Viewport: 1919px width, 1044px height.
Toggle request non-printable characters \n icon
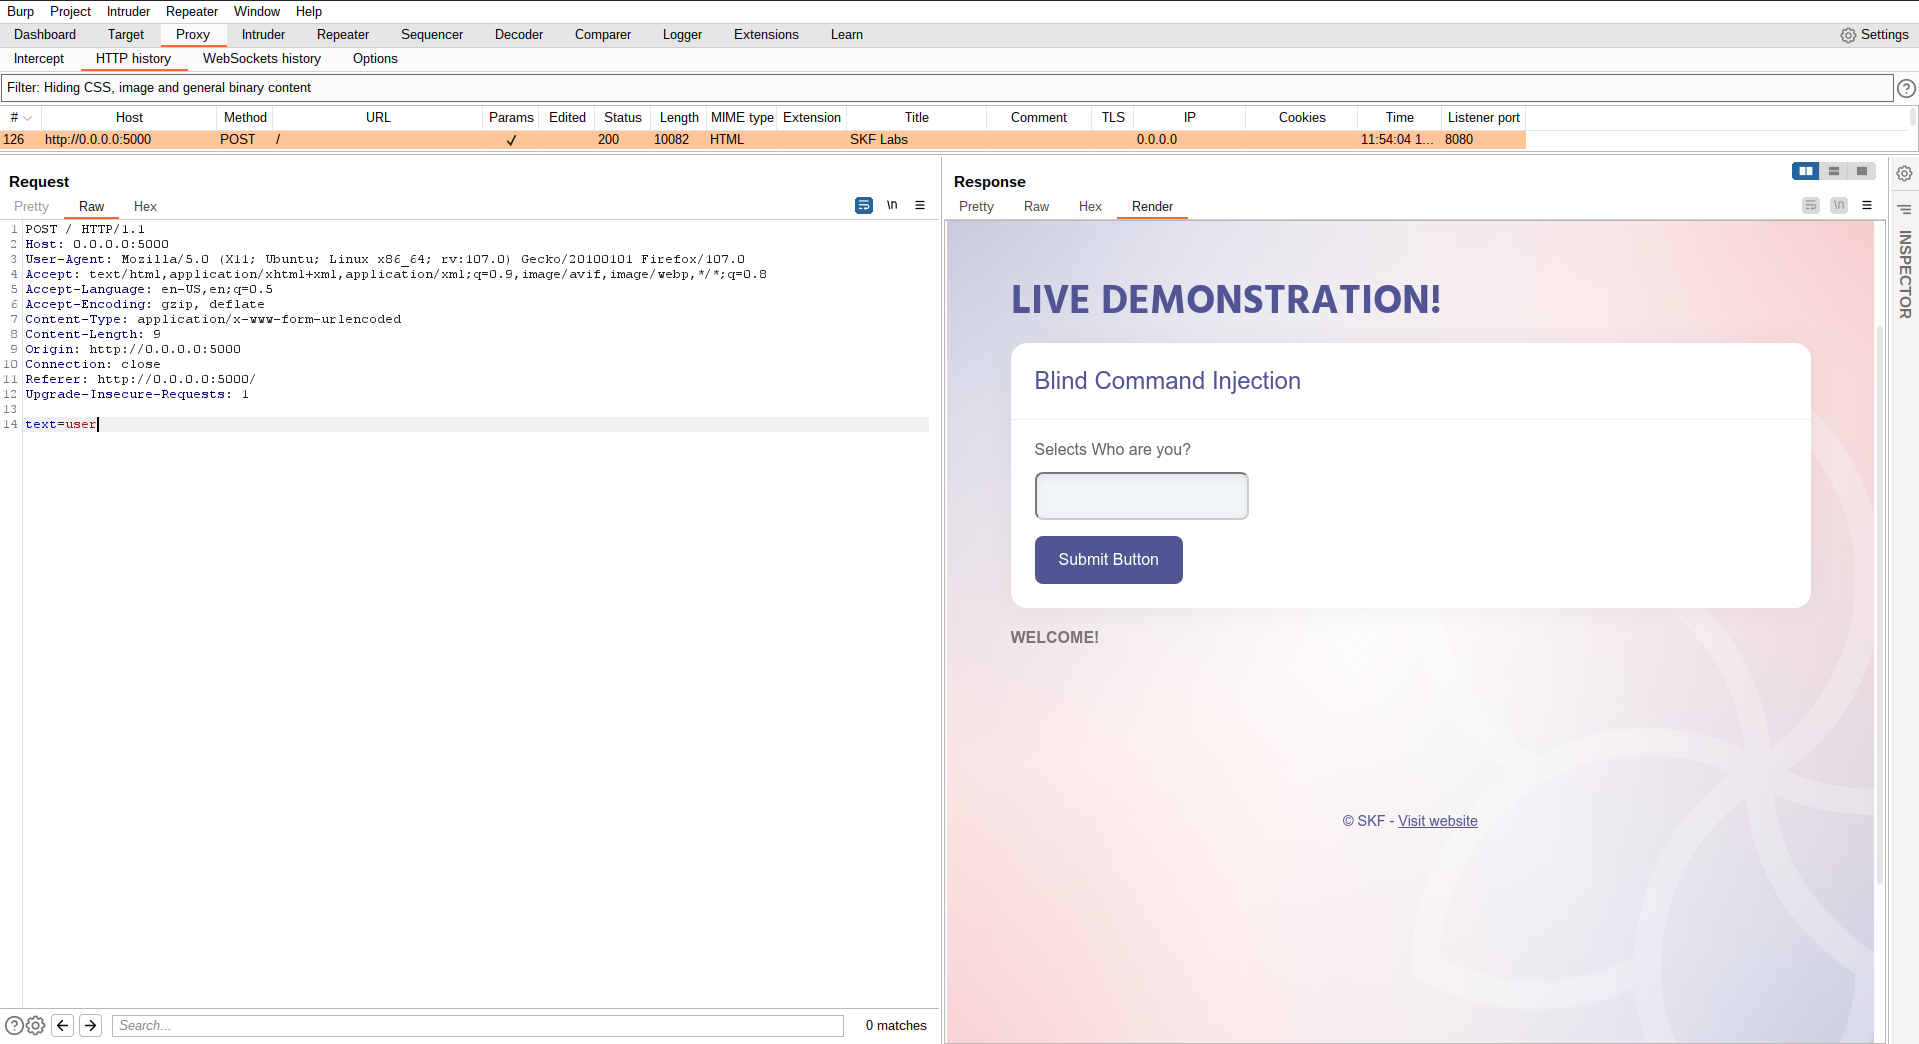tap(892, 205)
